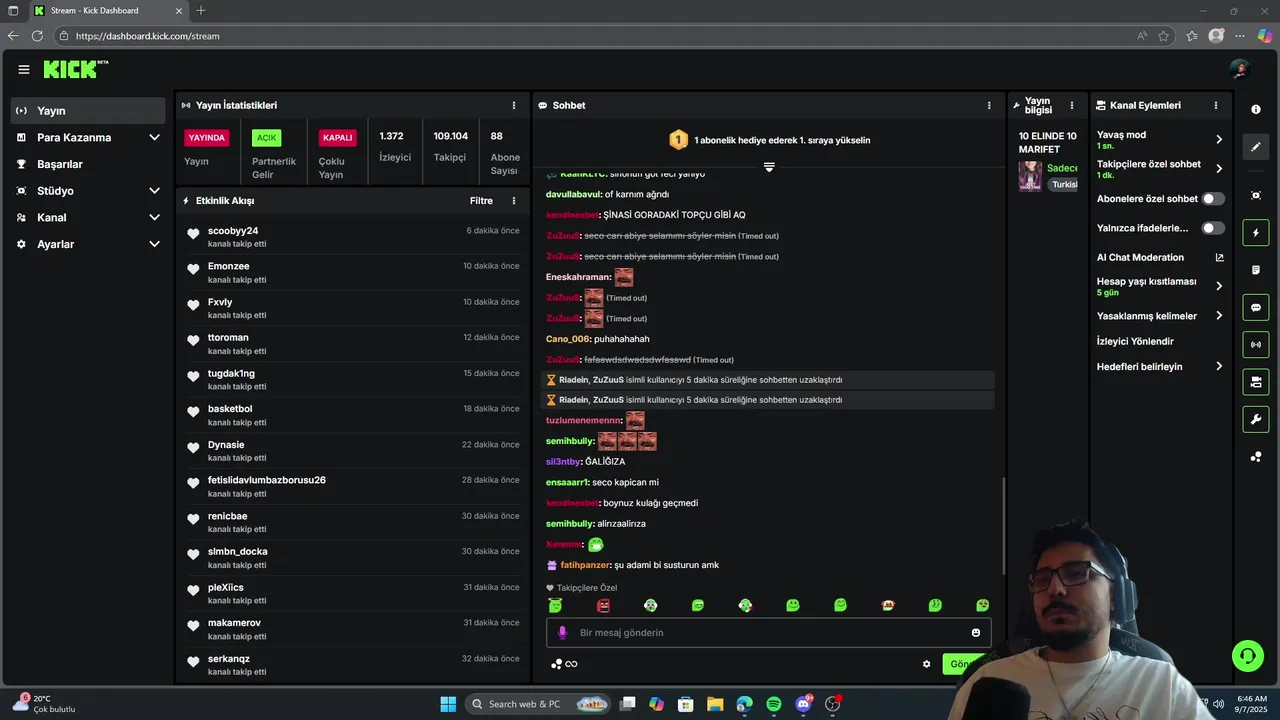Click the points infinity indicator below message box
Screen dimensions: 1280x720
pyautogui.click(x=564, y=664)
